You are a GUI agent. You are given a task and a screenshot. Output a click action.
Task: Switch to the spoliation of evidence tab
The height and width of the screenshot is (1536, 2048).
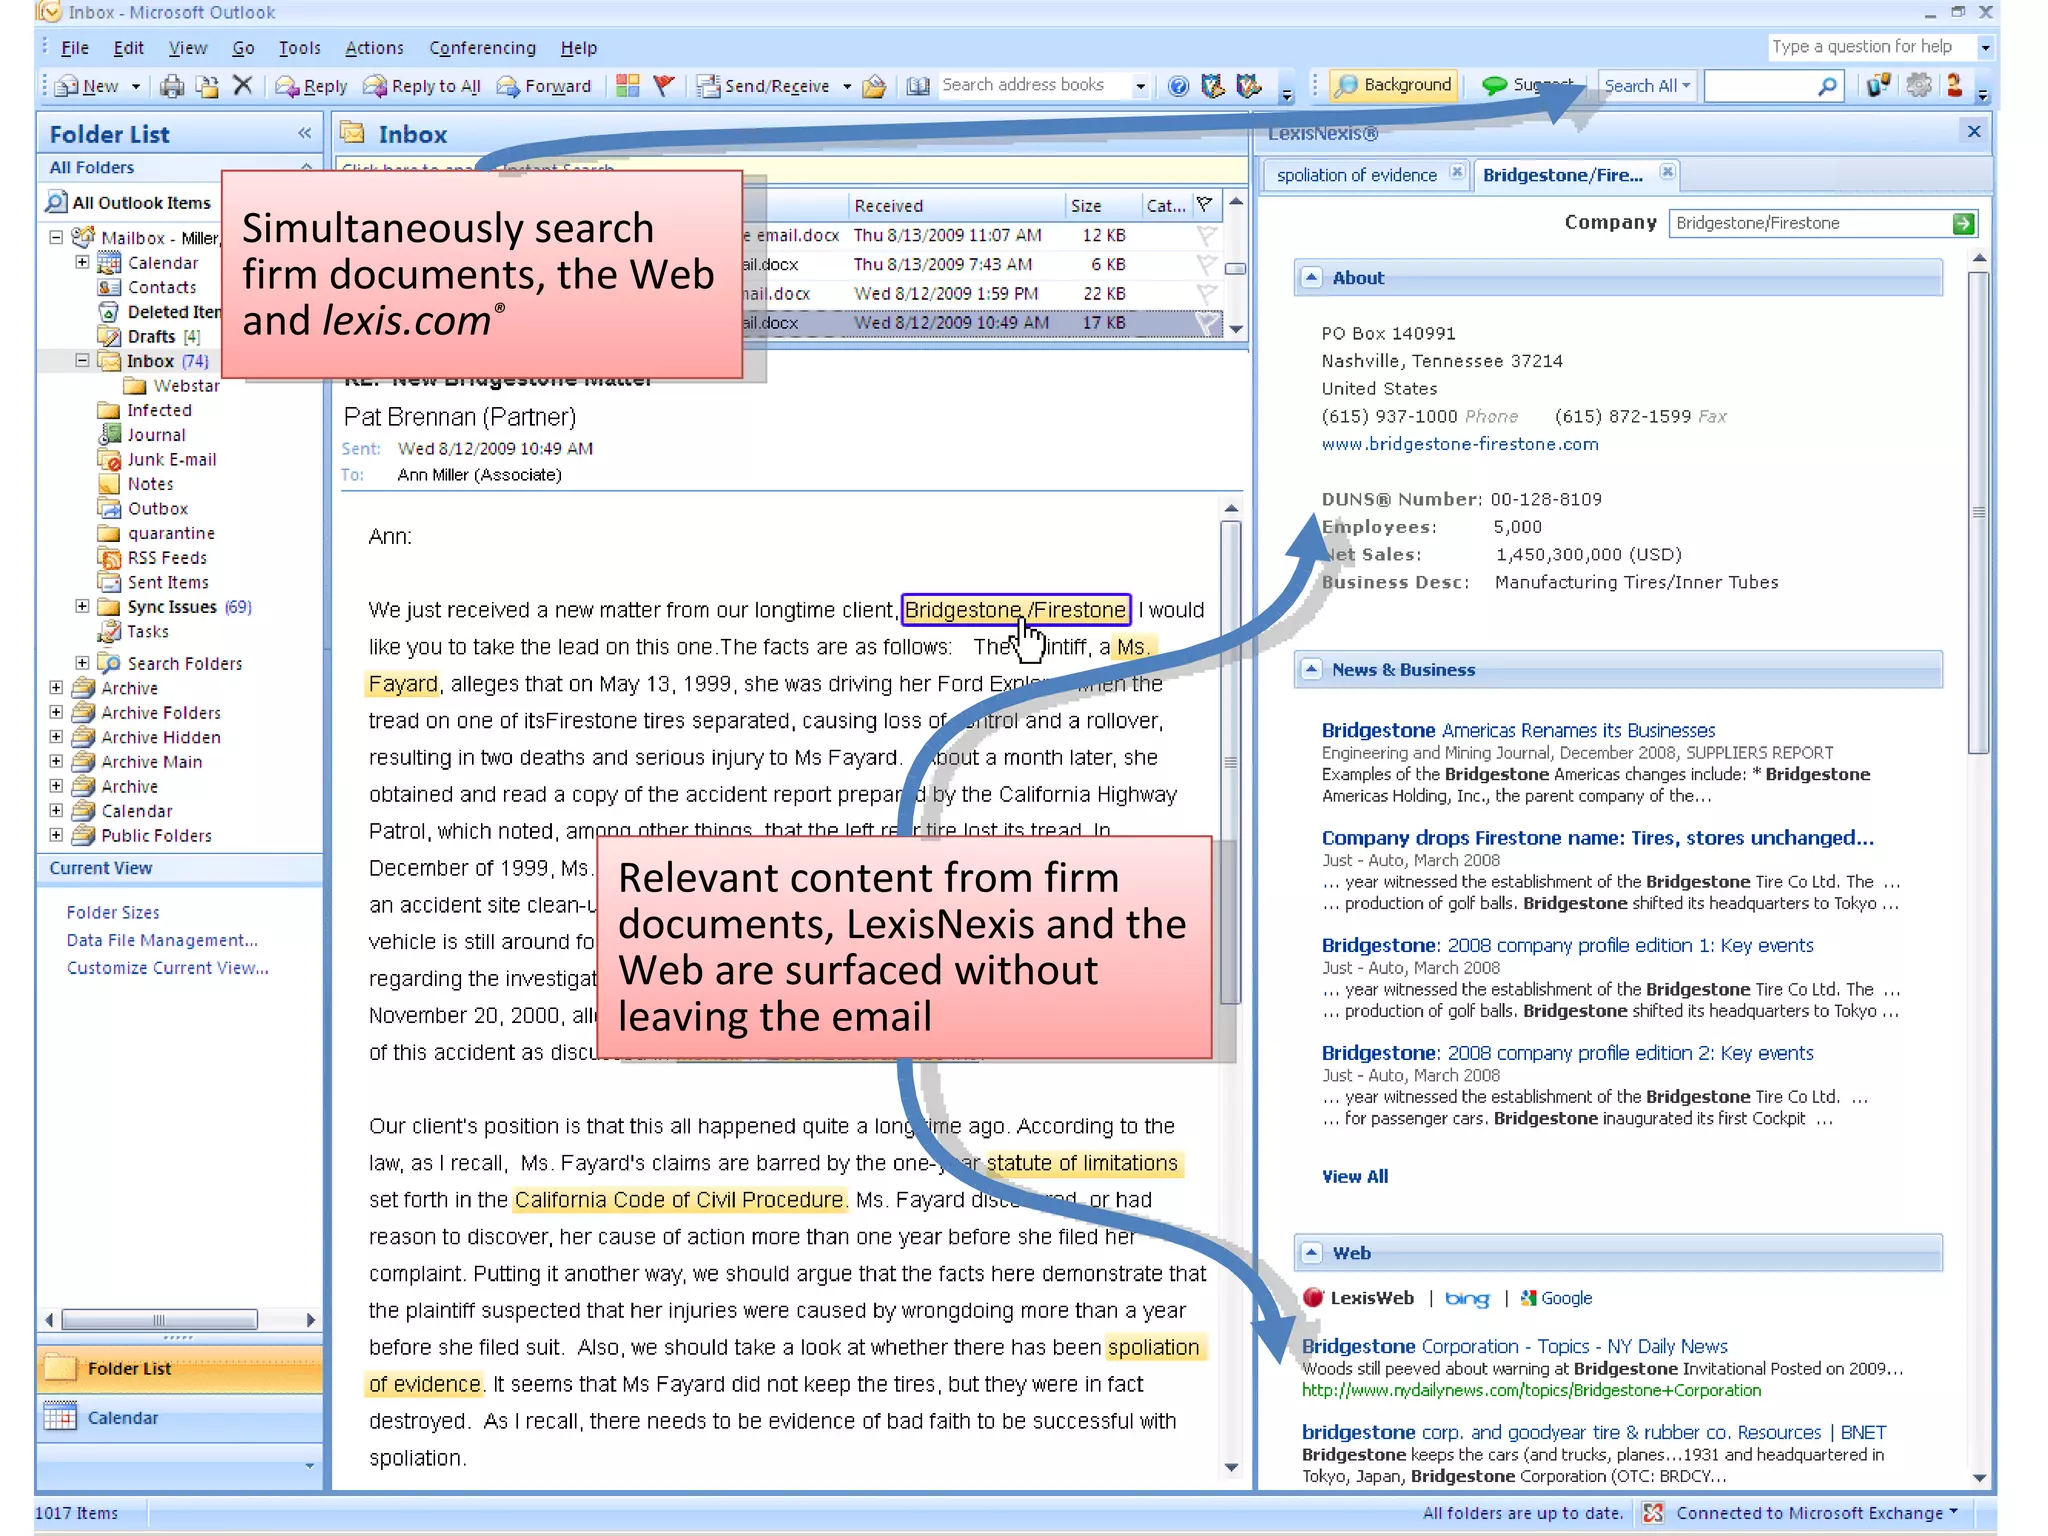click(1356, 175)
